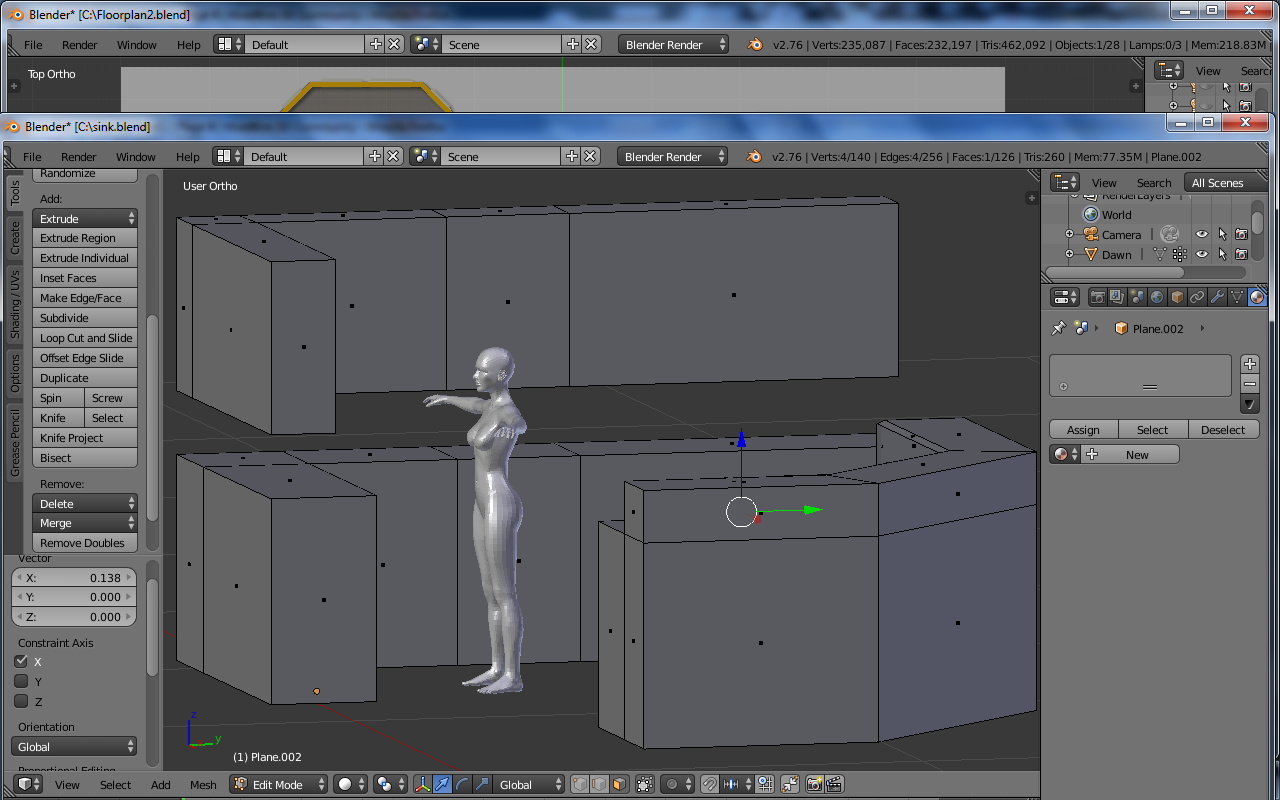
Task: Toggle Camera selectability cursor icon
Action: pyautogui.click(x=1222, y=235)
